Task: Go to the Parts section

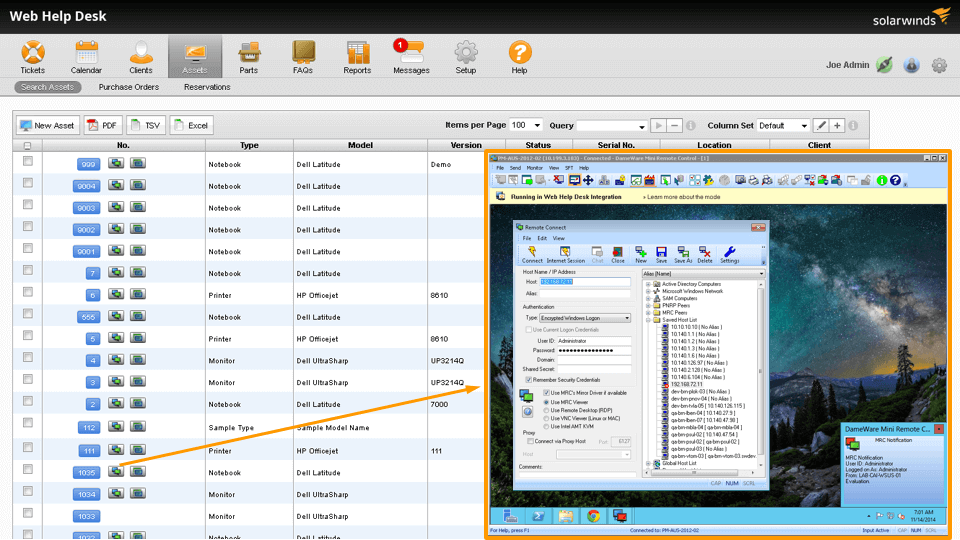Action: (x=248, y=57)
